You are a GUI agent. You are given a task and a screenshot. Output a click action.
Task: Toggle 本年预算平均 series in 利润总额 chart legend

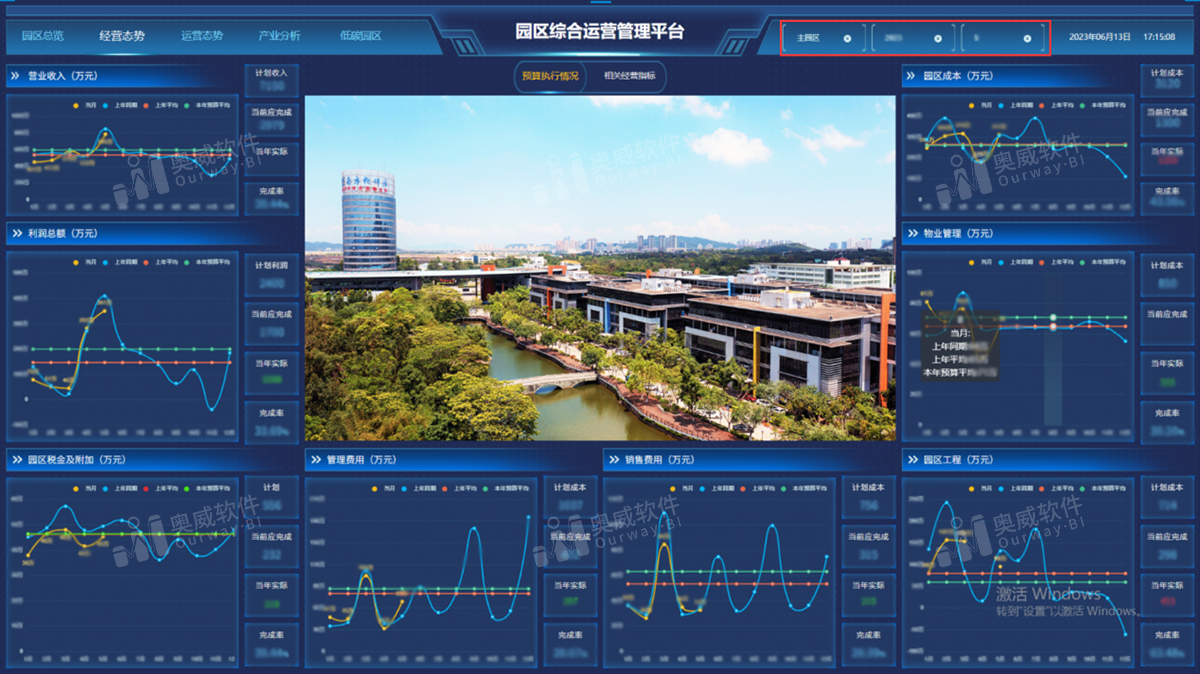point(207,262)
